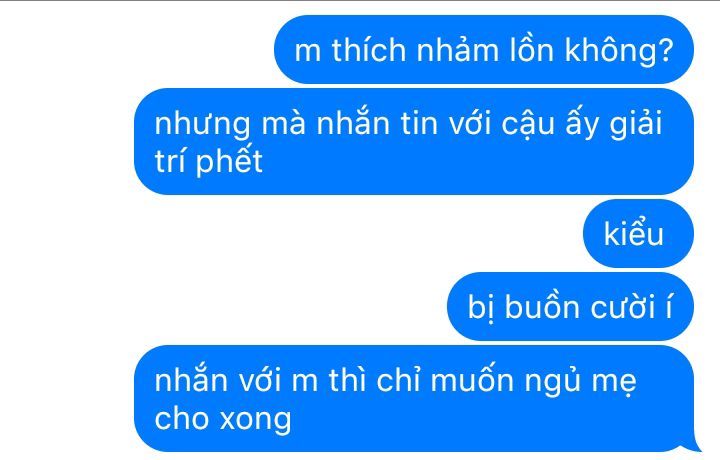Click the word "xong" in last bubble

(x=255, y=419)
